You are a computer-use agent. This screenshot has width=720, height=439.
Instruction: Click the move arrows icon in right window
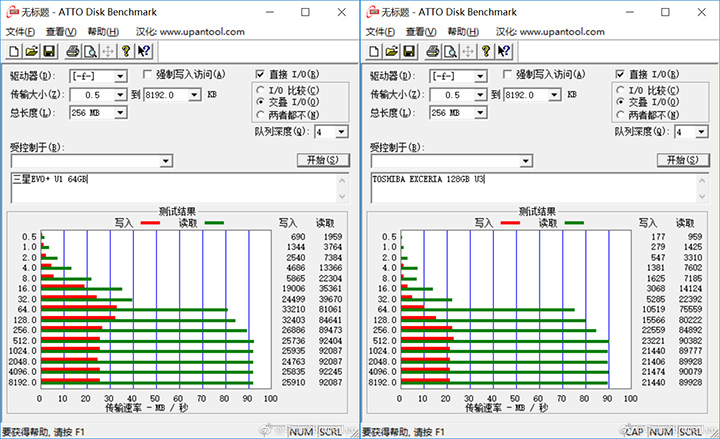pos(468,51)
